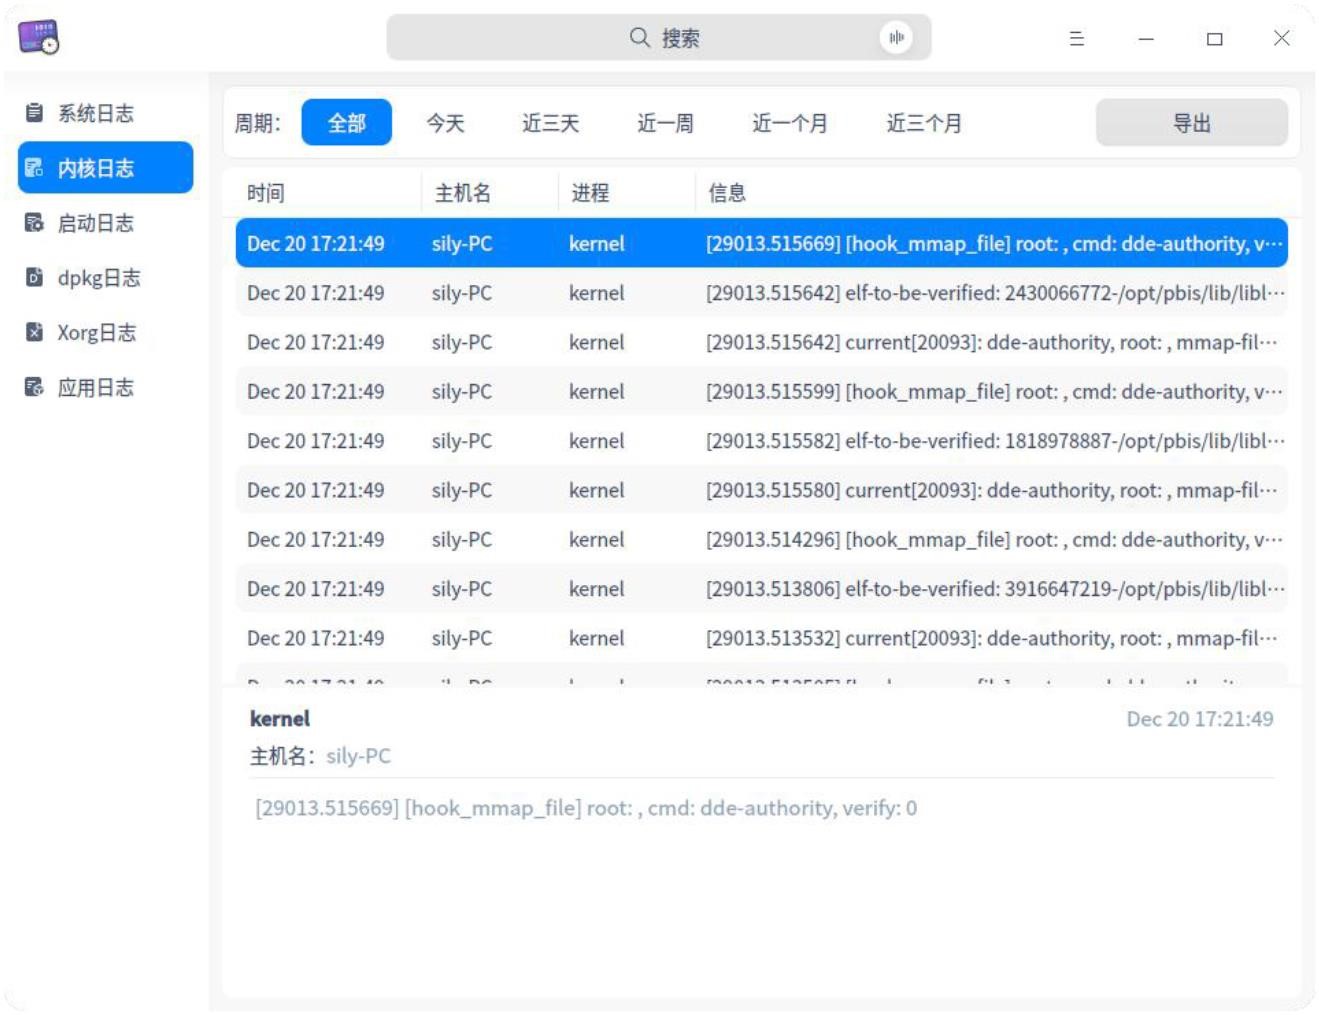Click the dpkg日志 sidebar icon
This screenshot has height=1015, width=1319.
(34, 278)
